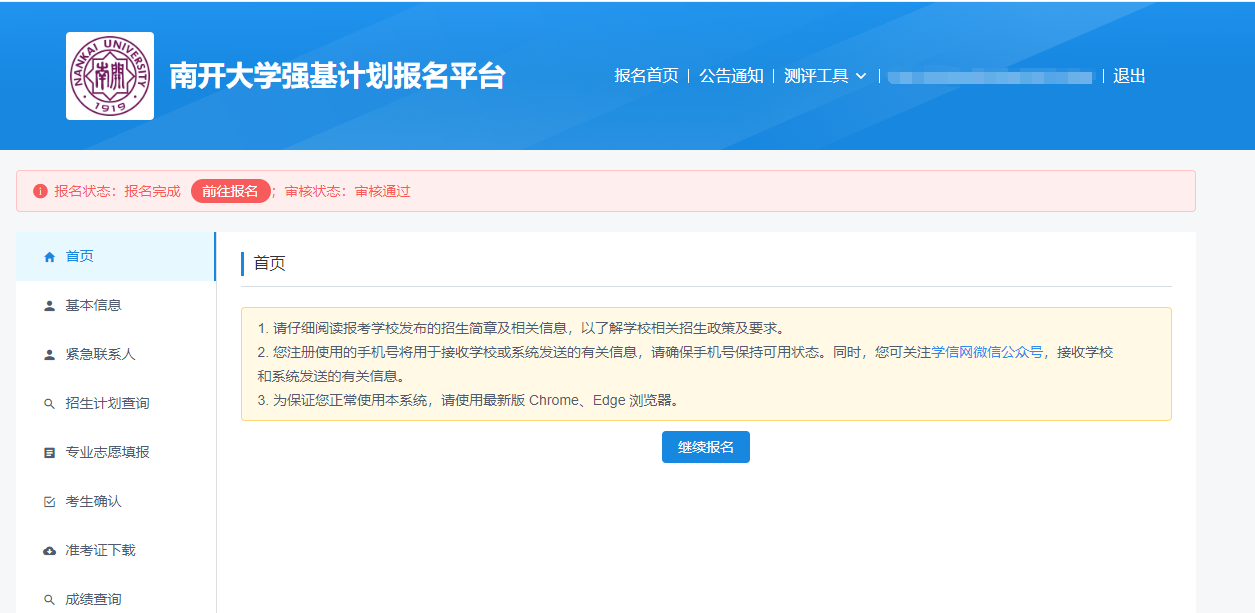This screenshot has height=613, width=1255.
Task: Click the red info icon in status banner
Action: click(x=40, y=191)
